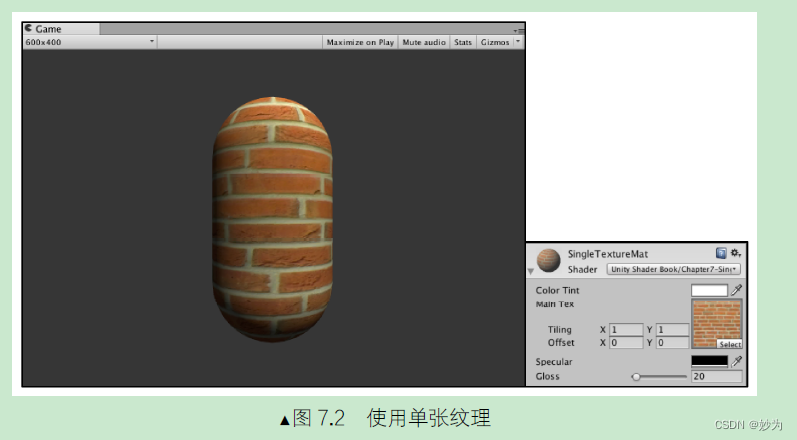Toggle the Stats overlay
This screenshot has height=440, width=797.
click(463, 42)
